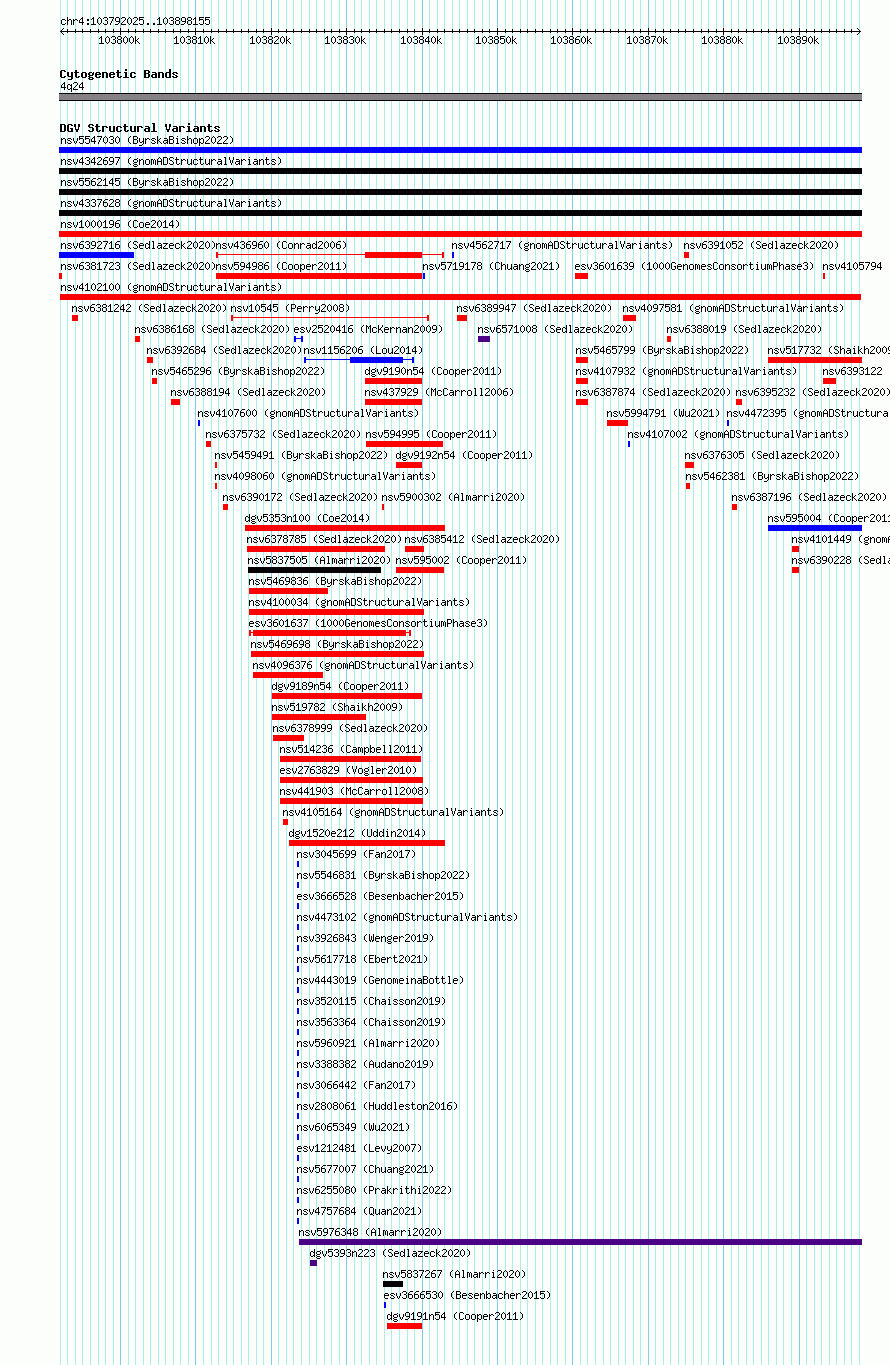
Task: Open variant nsv1156206 (Lou2014)
Action: pyautogui.click(x=363, y=350)
